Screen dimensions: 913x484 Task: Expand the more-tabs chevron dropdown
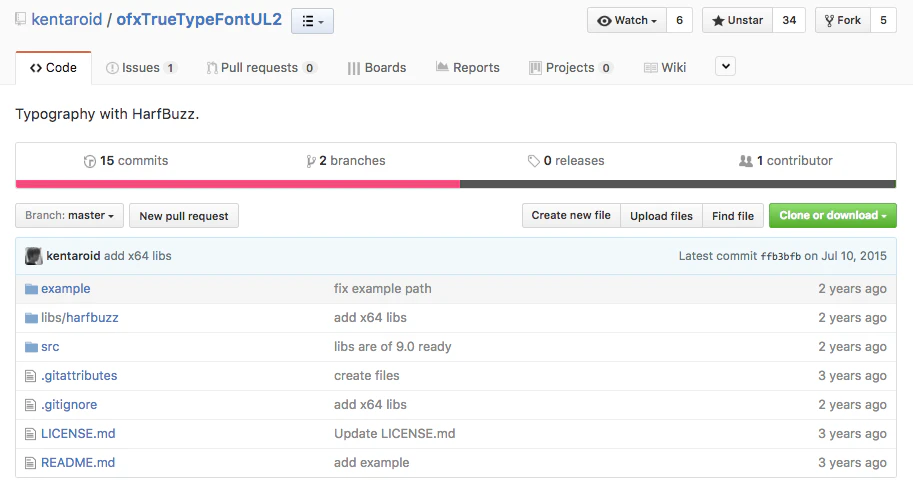tap(726, 66)
